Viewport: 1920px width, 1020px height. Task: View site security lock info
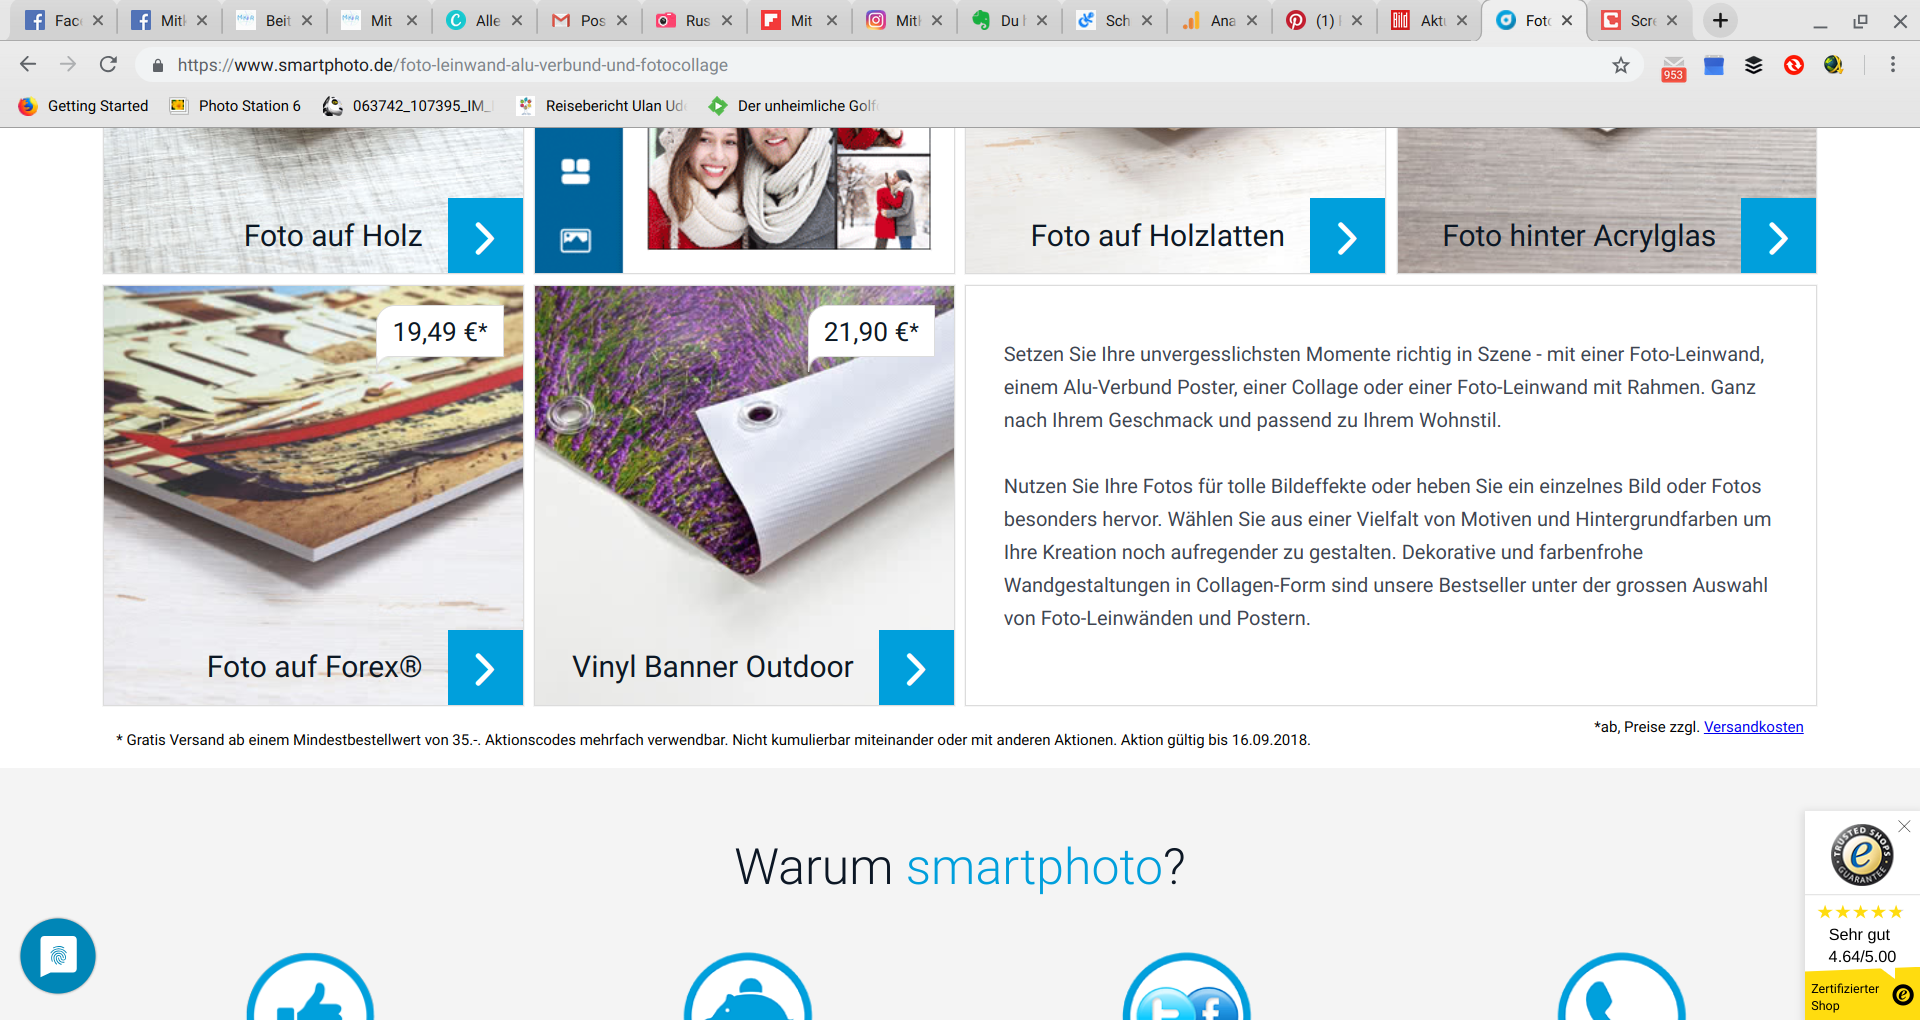[158, 65]
